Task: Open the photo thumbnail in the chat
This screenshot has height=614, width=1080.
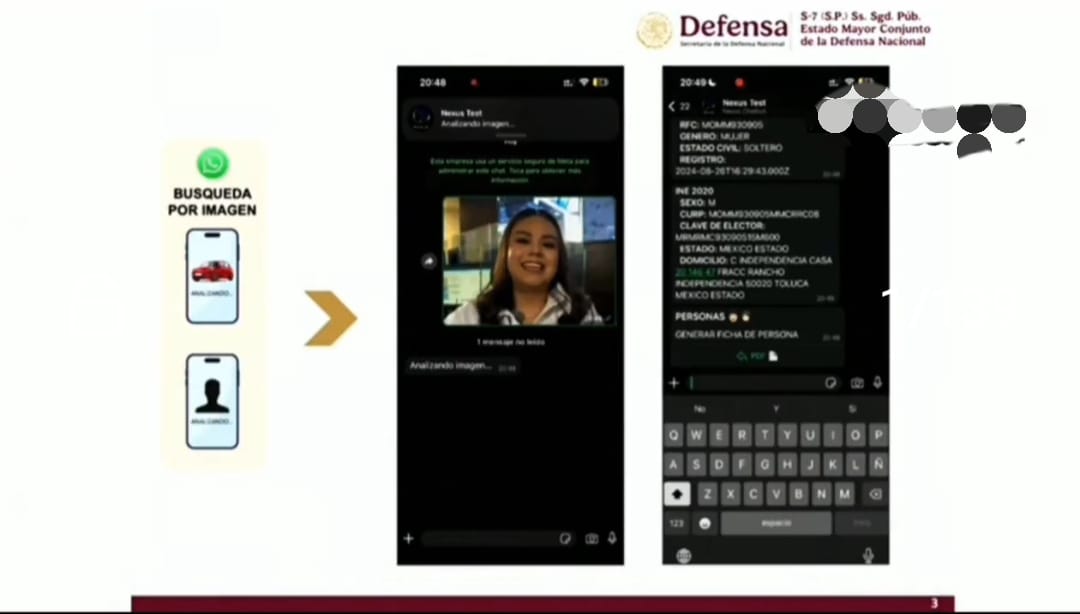Action: [x=529, y=260]
